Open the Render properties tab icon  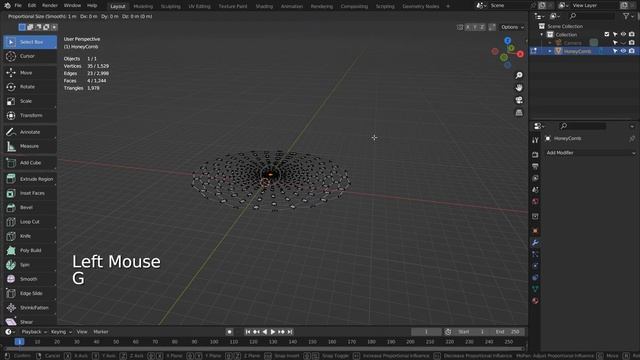[535, 155]
